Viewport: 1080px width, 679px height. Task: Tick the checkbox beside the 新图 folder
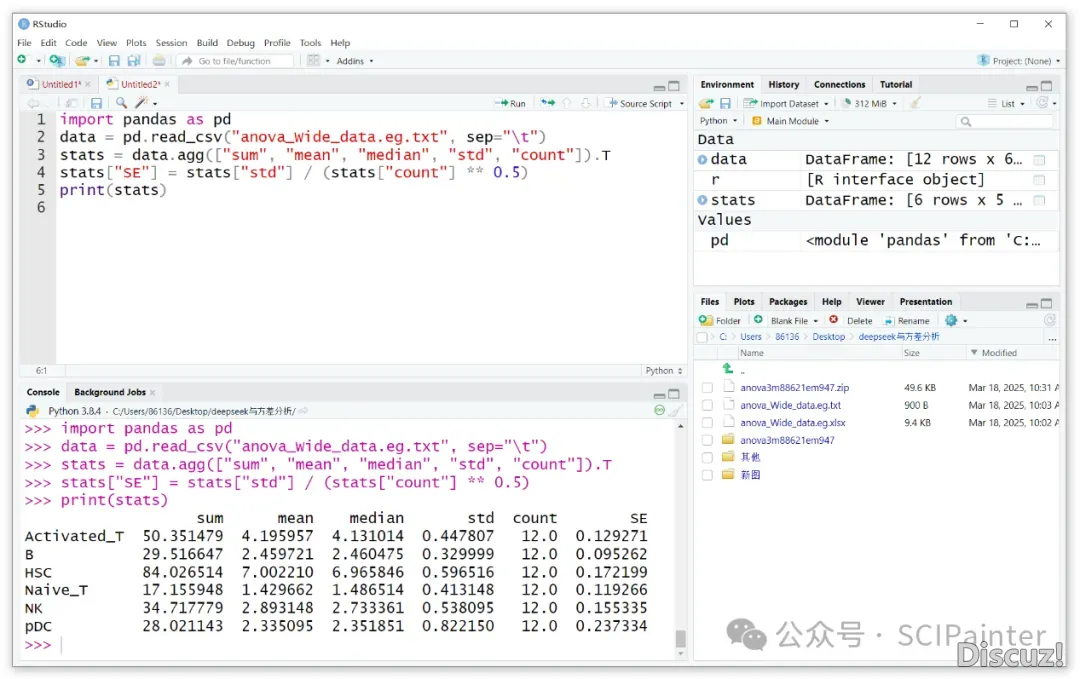point(707,474)
